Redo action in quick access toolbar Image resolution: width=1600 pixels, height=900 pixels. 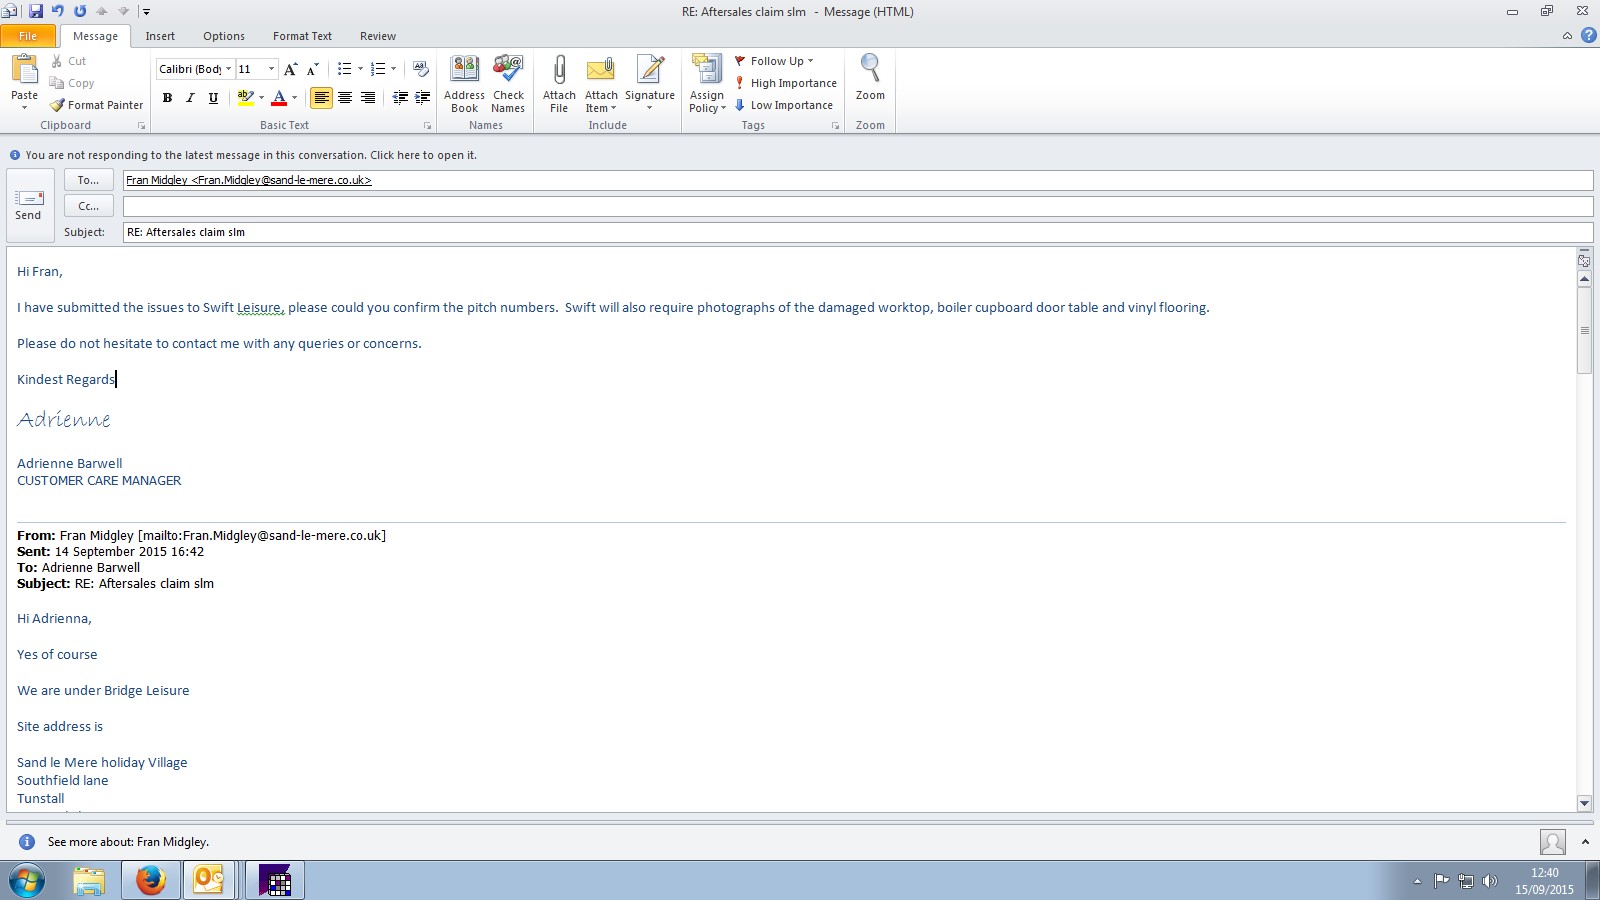coord(79,11)
